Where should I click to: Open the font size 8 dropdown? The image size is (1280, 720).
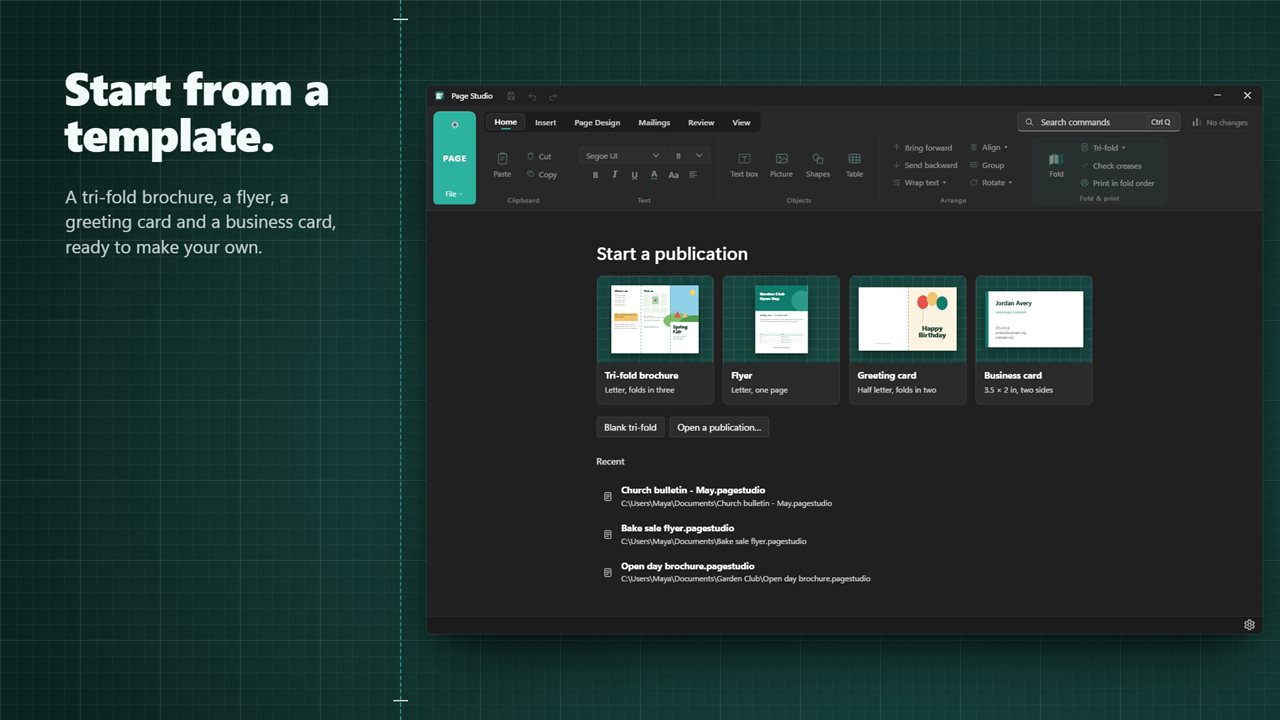point(689,156)
